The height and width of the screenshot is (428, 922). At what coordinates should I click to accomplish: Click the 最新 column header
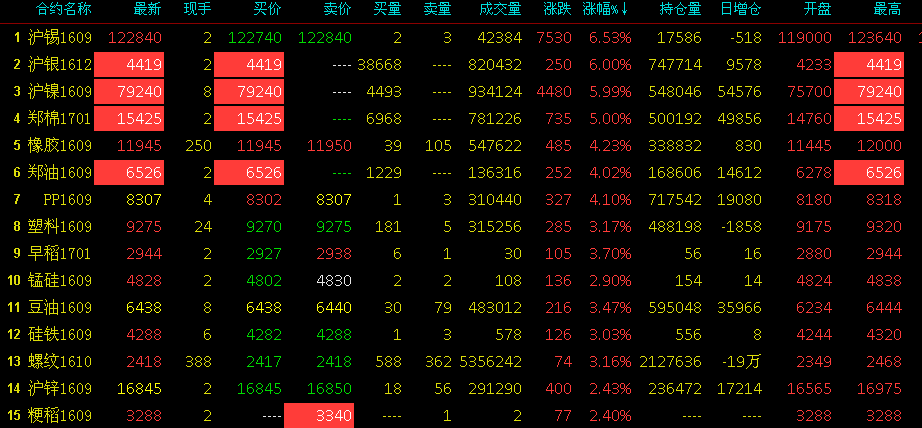[x=148, y=9]
